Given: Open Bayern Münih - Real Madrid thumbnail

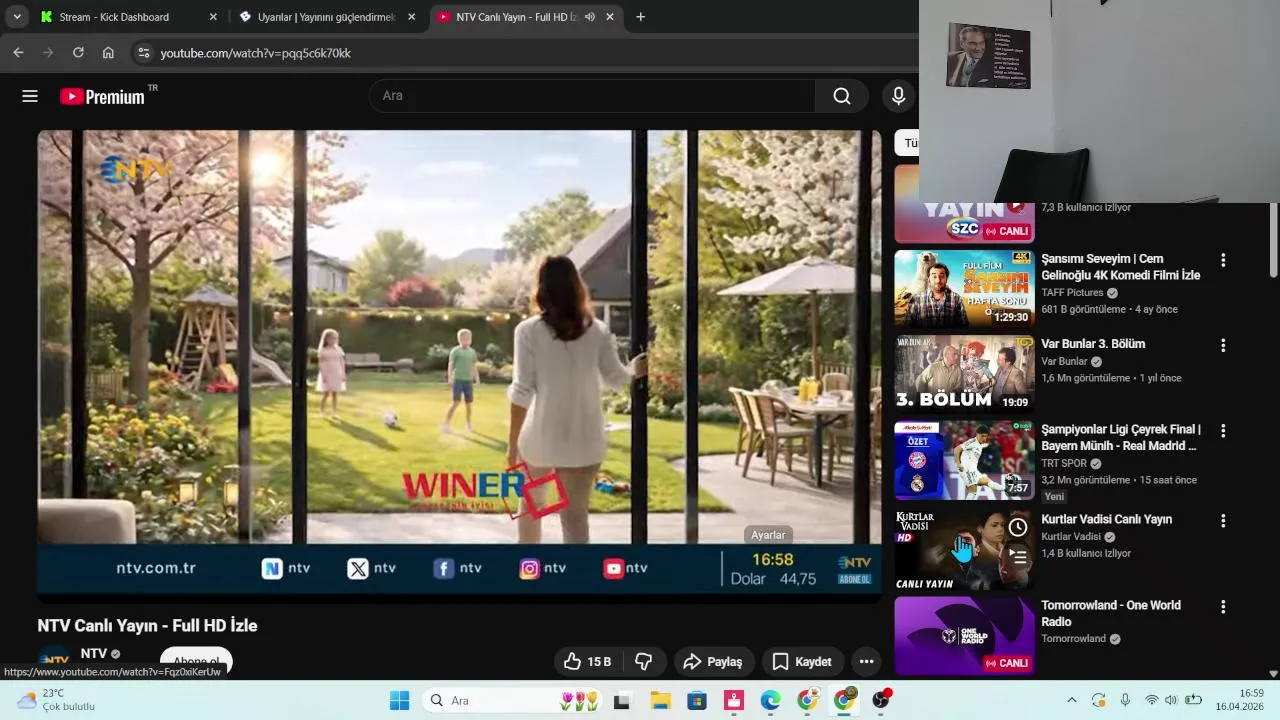Looking at the screenshot, I should click(x=964, y=460).
